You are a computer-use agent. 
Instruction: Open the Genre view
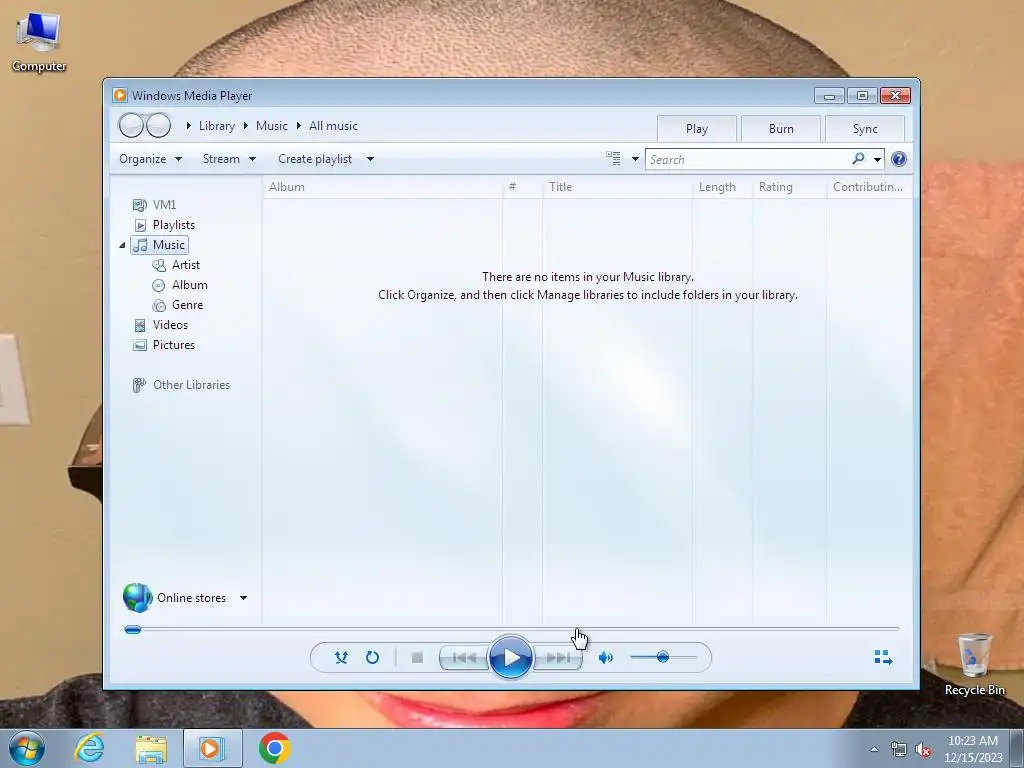178,305
